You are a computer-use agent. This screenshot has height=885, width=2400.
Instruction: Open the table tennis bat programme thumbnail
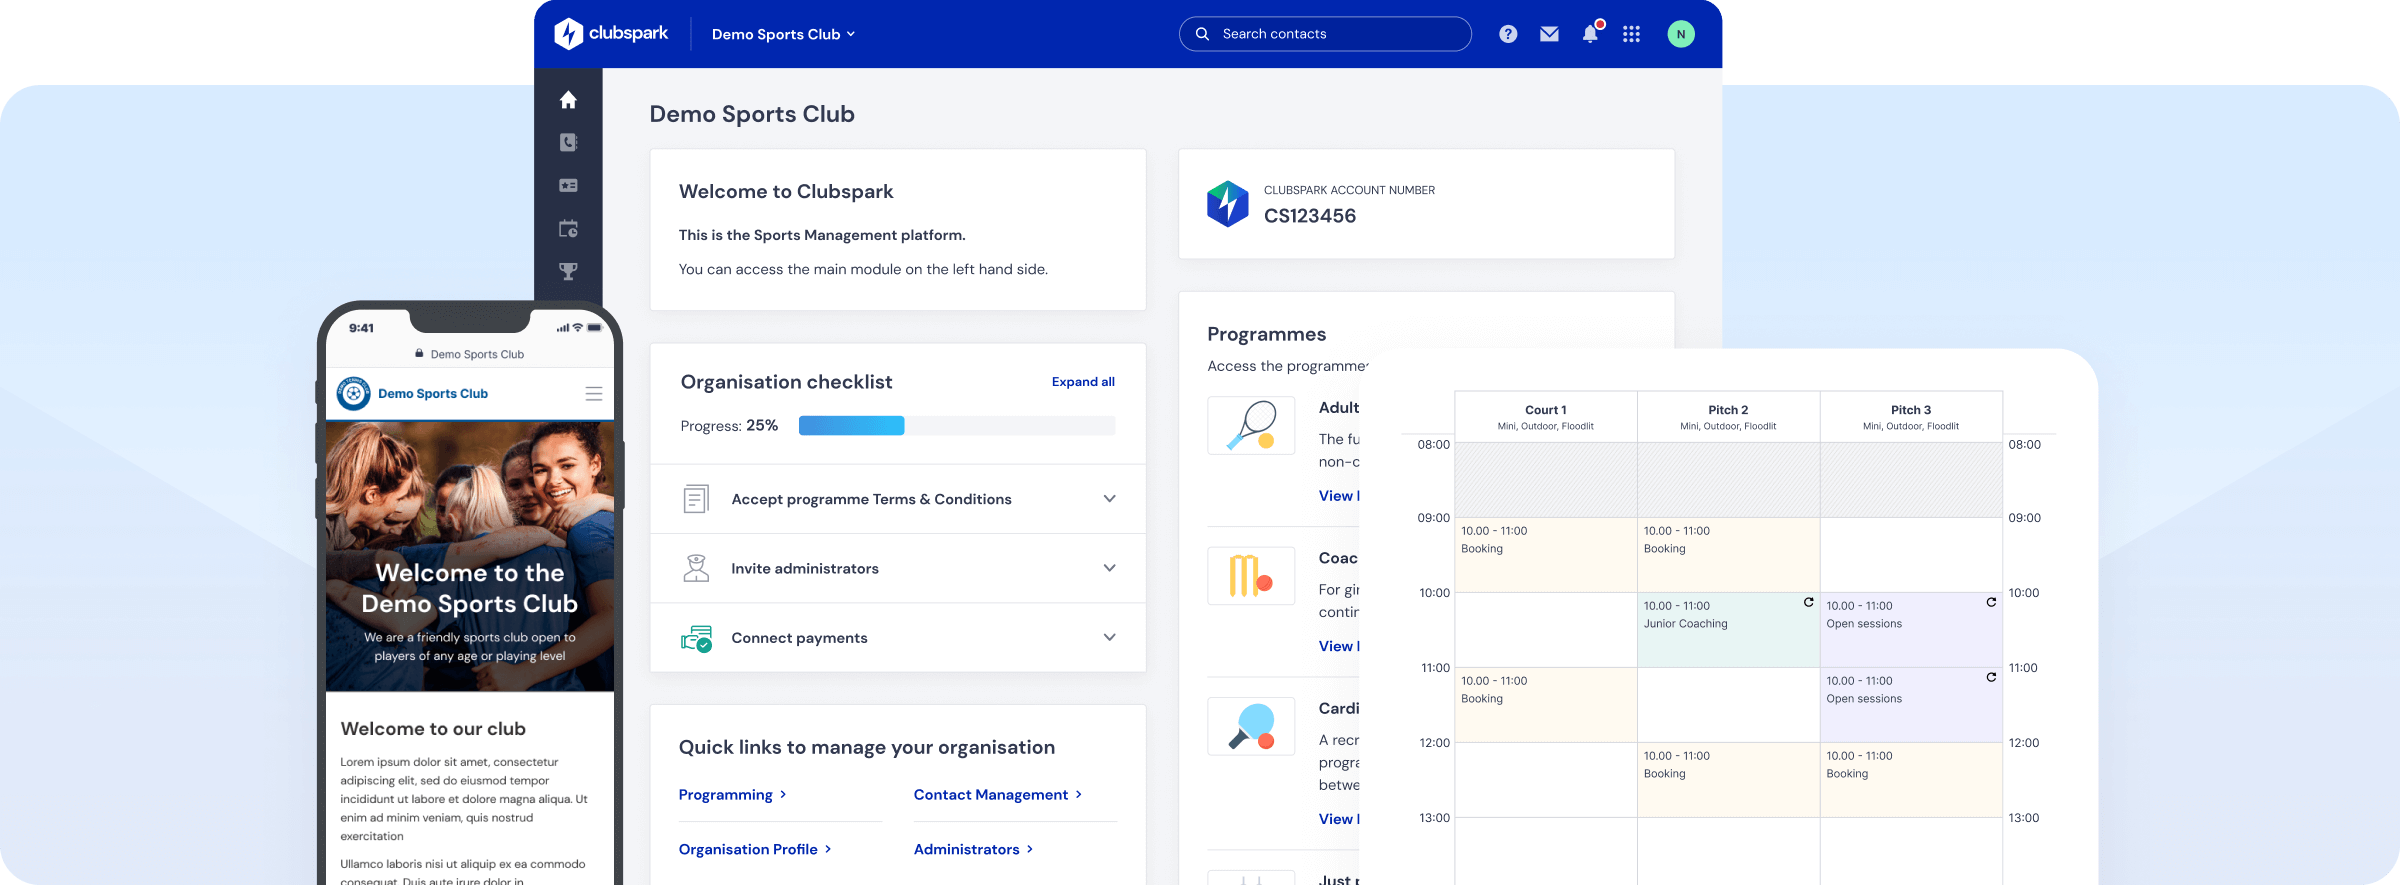pyautogui.click(x=1251, y=726)
